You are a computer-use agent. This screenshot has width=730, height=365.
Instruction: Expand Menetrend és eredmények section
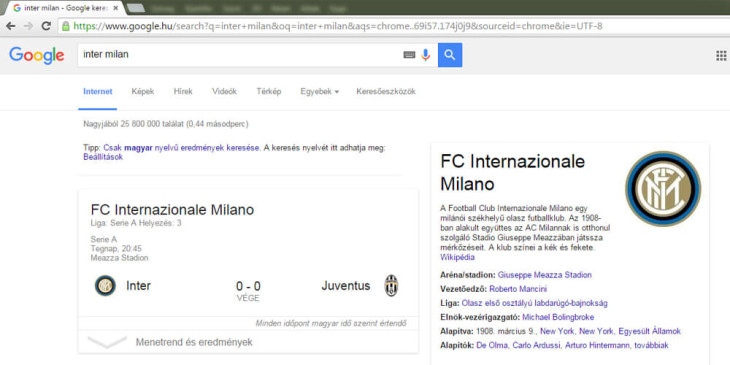click(x=248, y=342)
